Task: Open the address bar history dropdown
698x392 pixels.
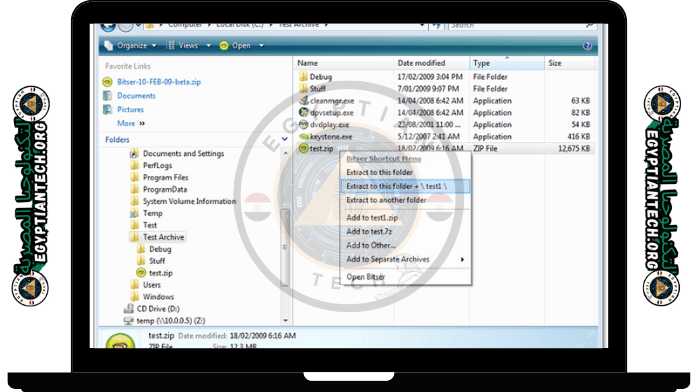Action: pyautogui.click(x=422, y=26)
